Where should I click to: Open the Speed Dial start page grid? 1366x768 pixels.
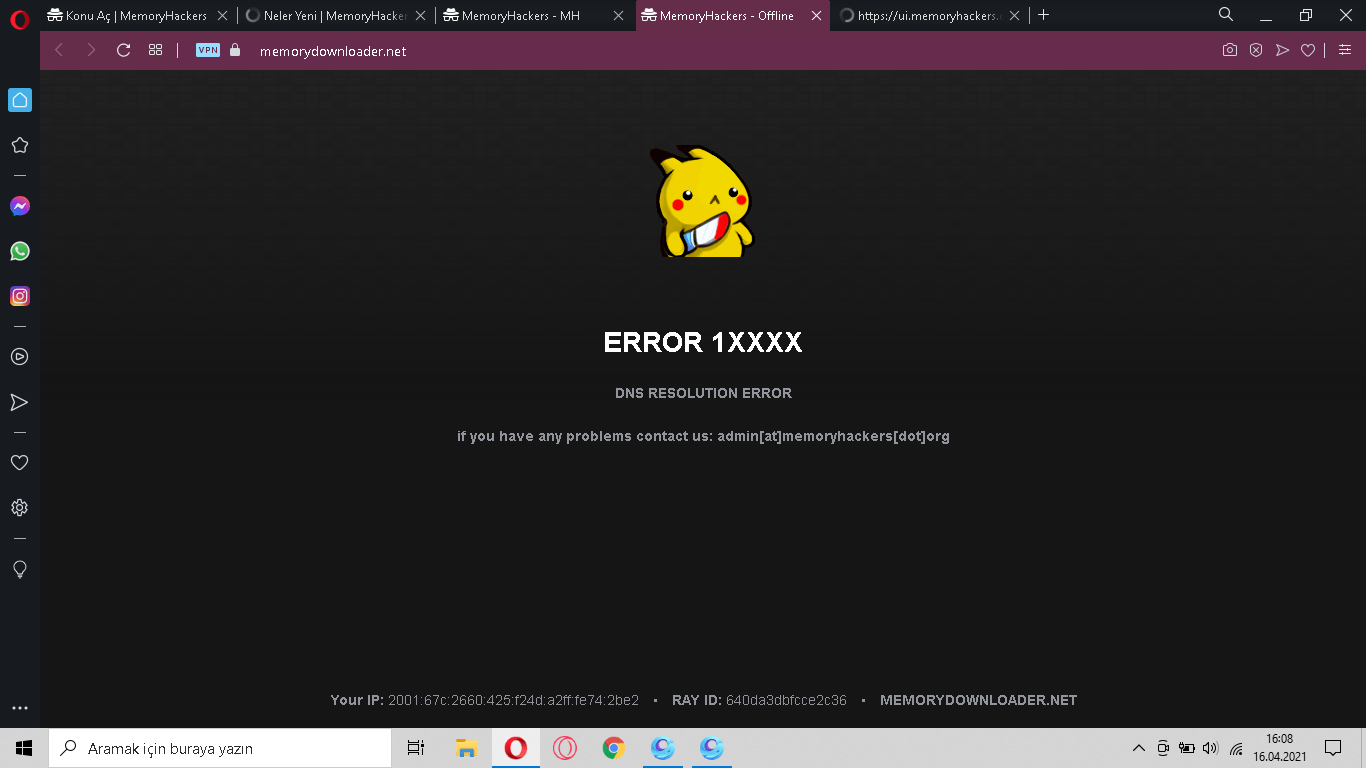point(155,50)
